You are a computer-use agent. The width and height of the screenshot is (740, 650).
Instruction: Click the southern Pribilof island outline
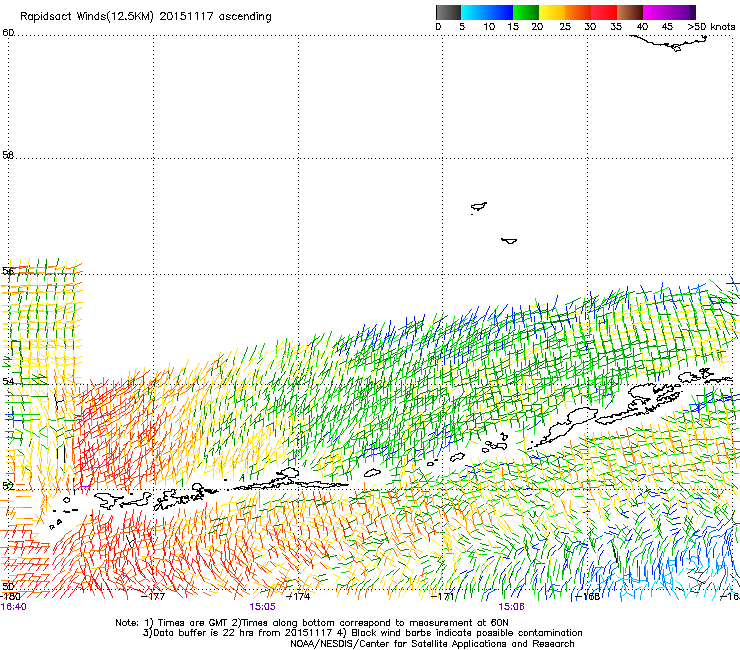pyautogui.click(x=509, y=241)
